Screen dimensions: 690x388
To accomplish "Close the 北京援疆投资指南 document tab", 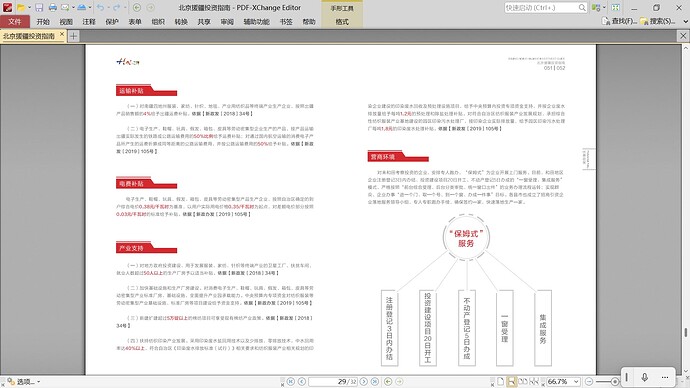I will point(62,34).
